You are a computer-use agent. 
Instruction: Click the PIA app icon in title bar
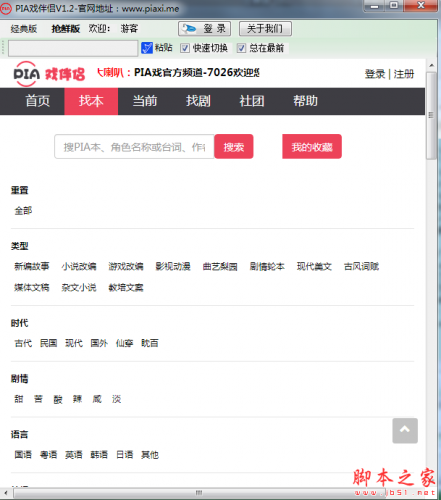tap(6, 8)
